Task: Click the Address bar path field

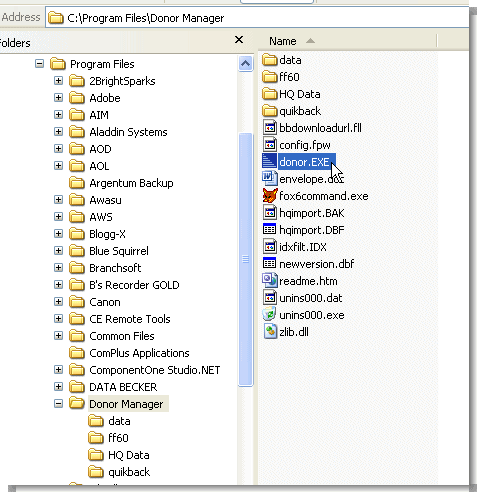Action: (x=257, y=18)
